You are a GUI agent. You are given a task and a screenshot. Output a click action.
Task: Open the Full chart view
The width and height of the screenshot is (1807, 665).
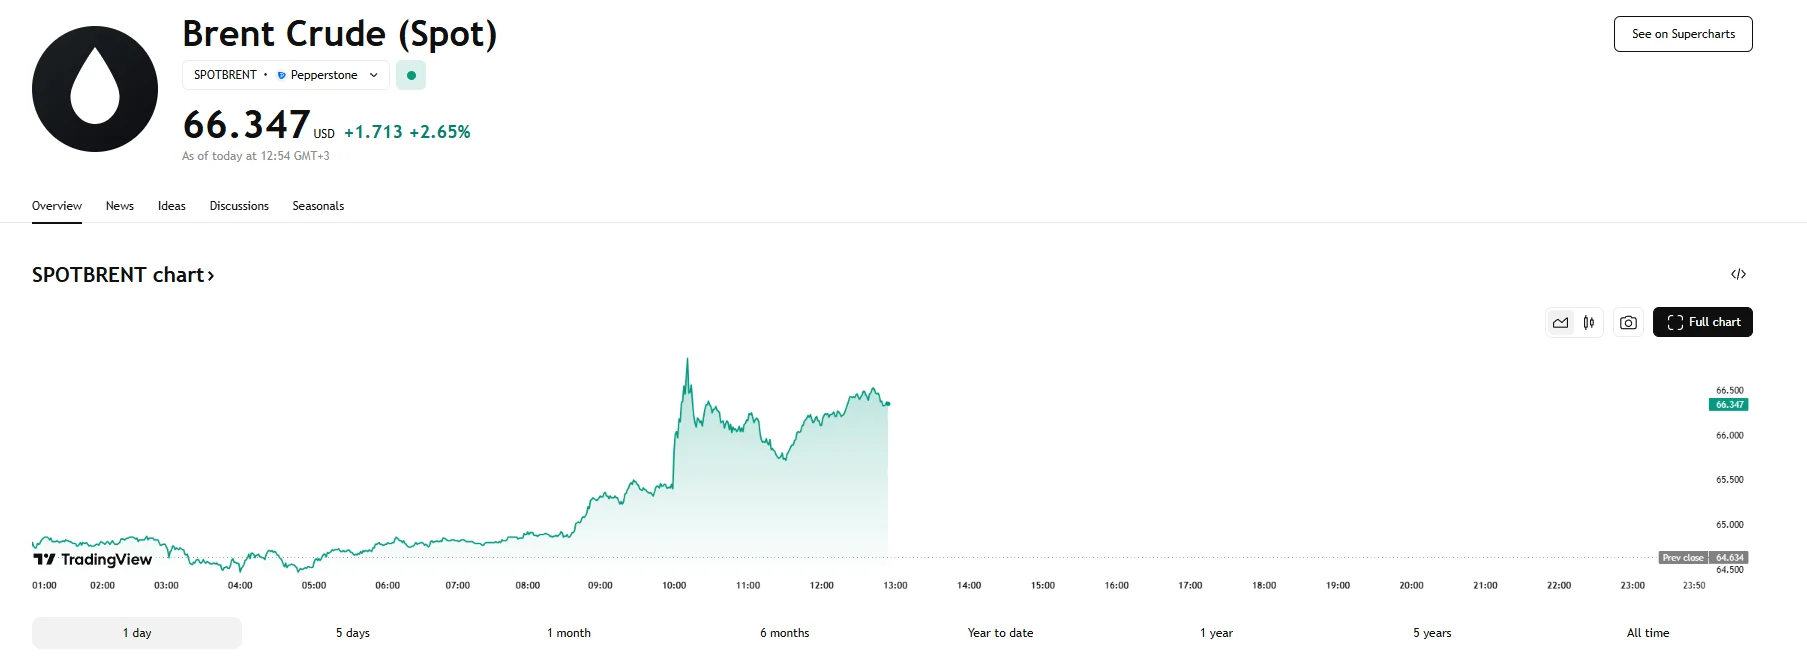(1703, 322)
